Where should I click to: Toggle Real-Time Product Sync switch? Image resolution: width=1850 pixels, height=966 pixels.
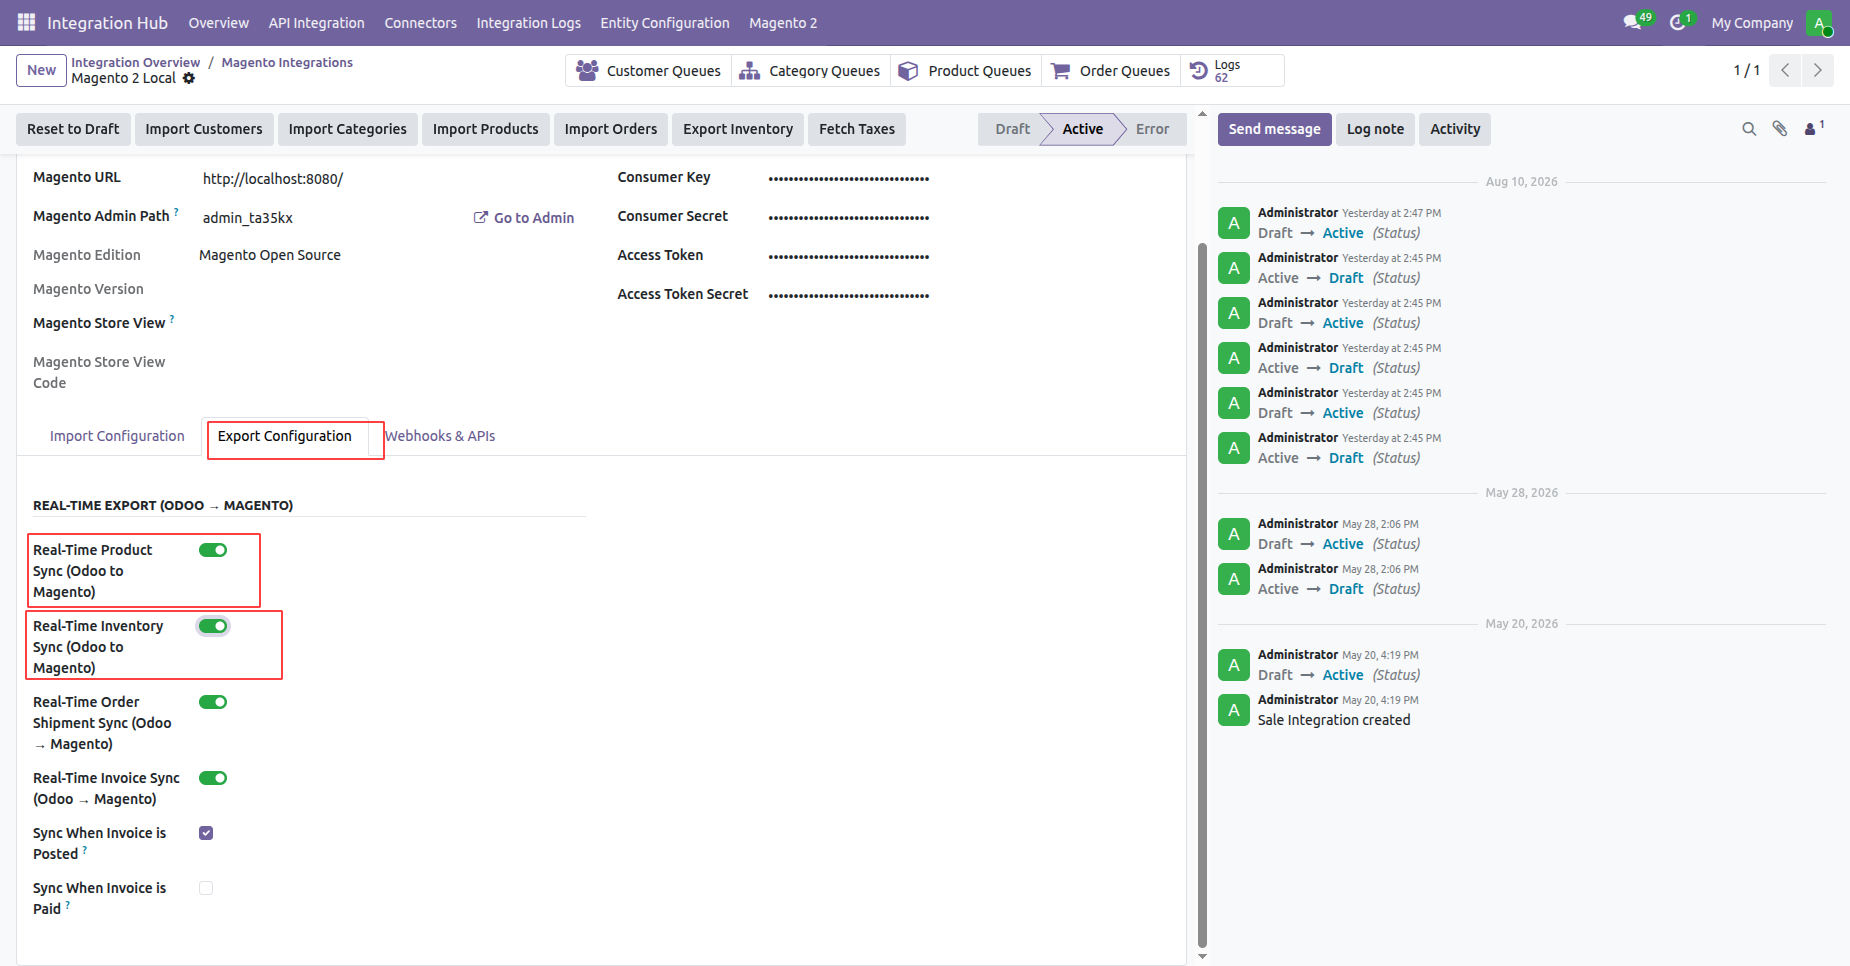click(x=213, y=550)
